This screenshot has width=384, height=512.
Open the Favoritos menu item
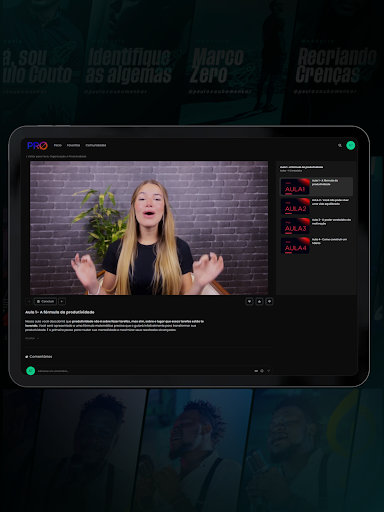[x=73, y=145]
